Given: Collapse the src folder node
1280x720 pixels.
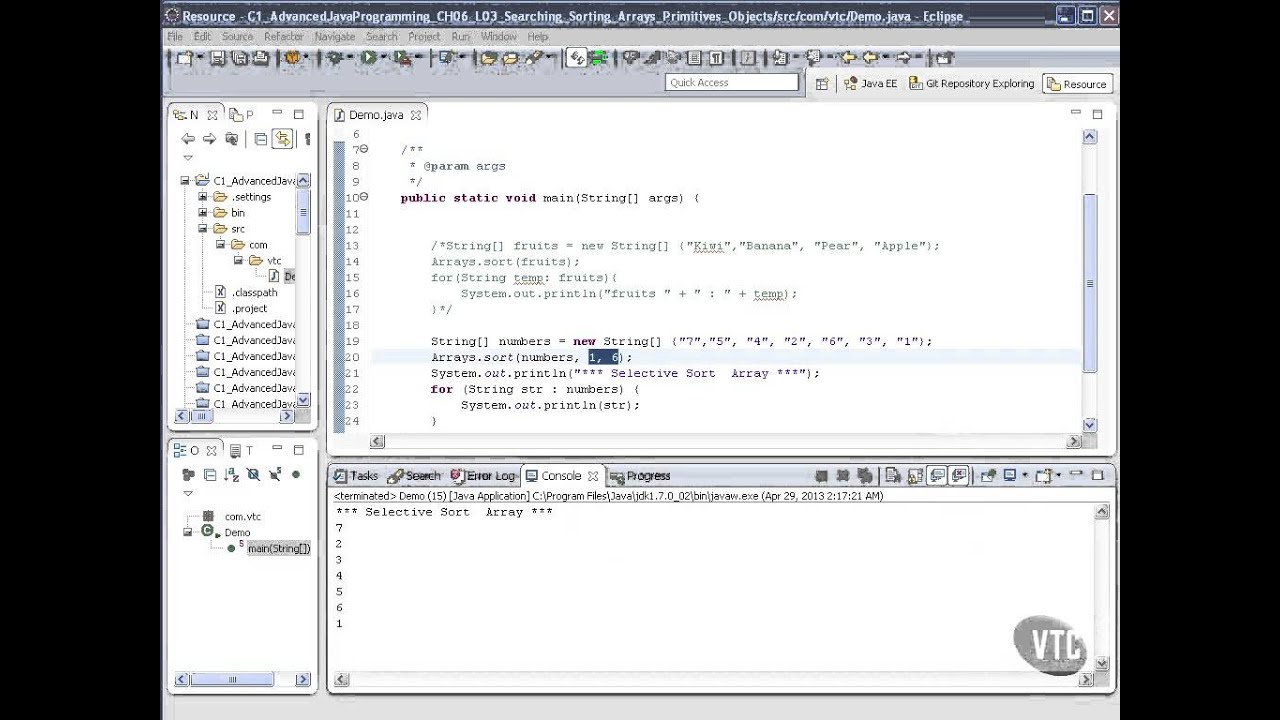Looking at the screenshot, I should pyautogui.click(x=202, y=229).
